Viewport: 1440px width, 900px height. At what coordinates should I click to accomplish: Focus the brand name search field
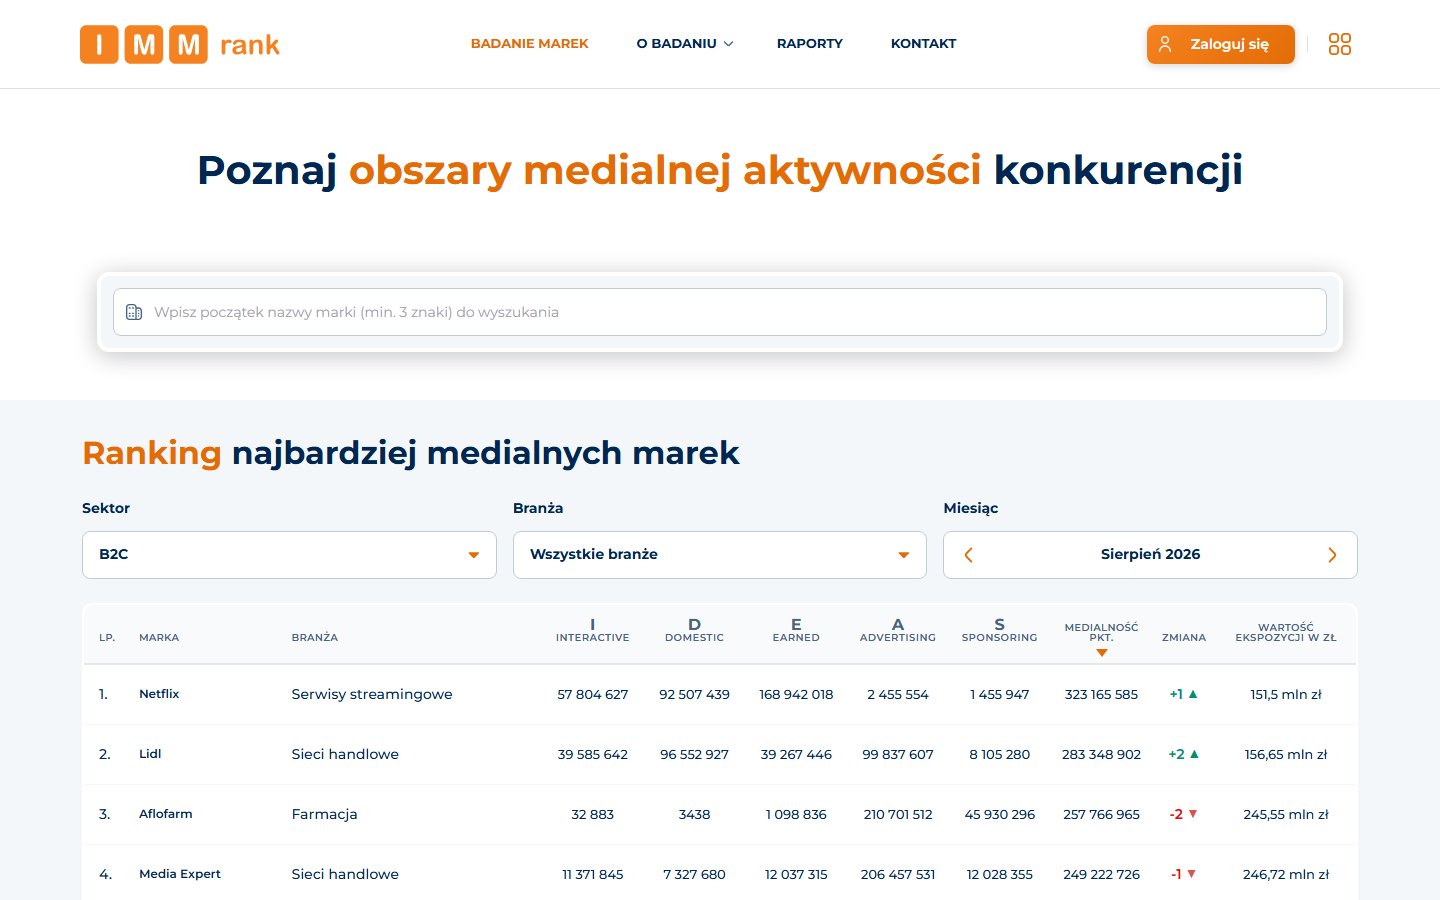pyautogui.click(x=720, y=312)
